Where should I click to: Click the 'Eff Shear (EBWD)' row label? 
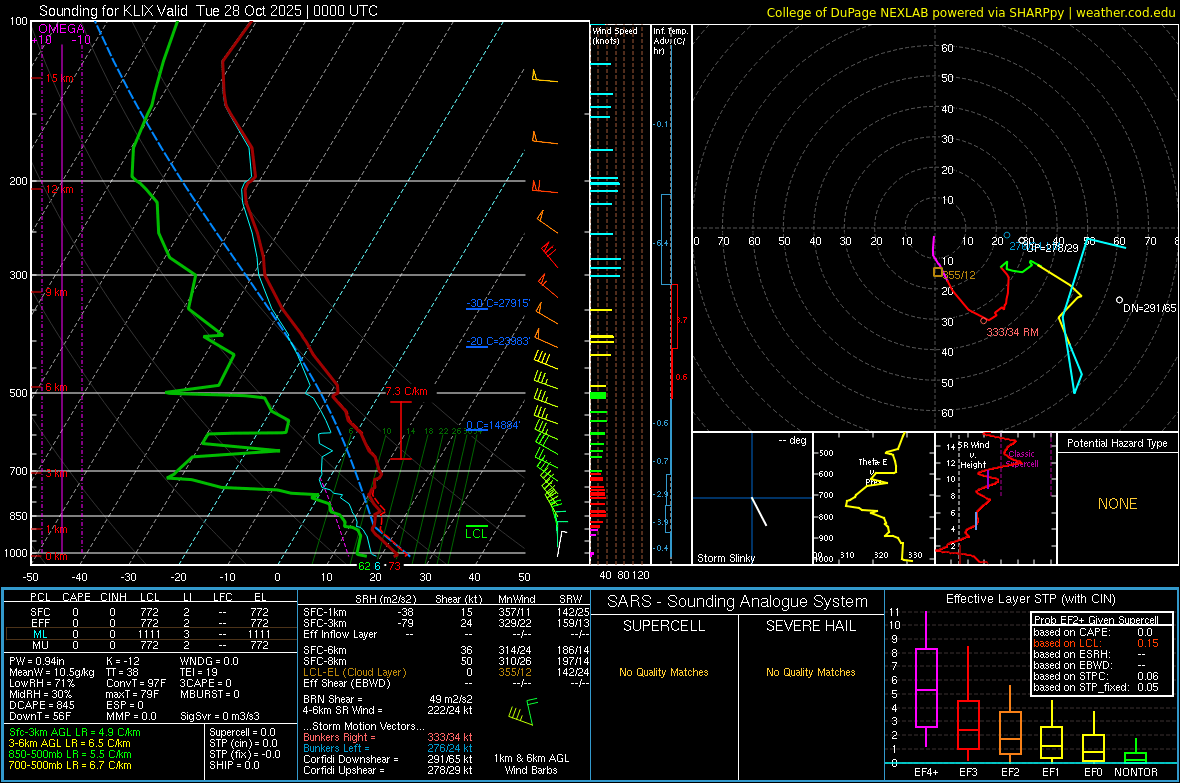(347, 683)
